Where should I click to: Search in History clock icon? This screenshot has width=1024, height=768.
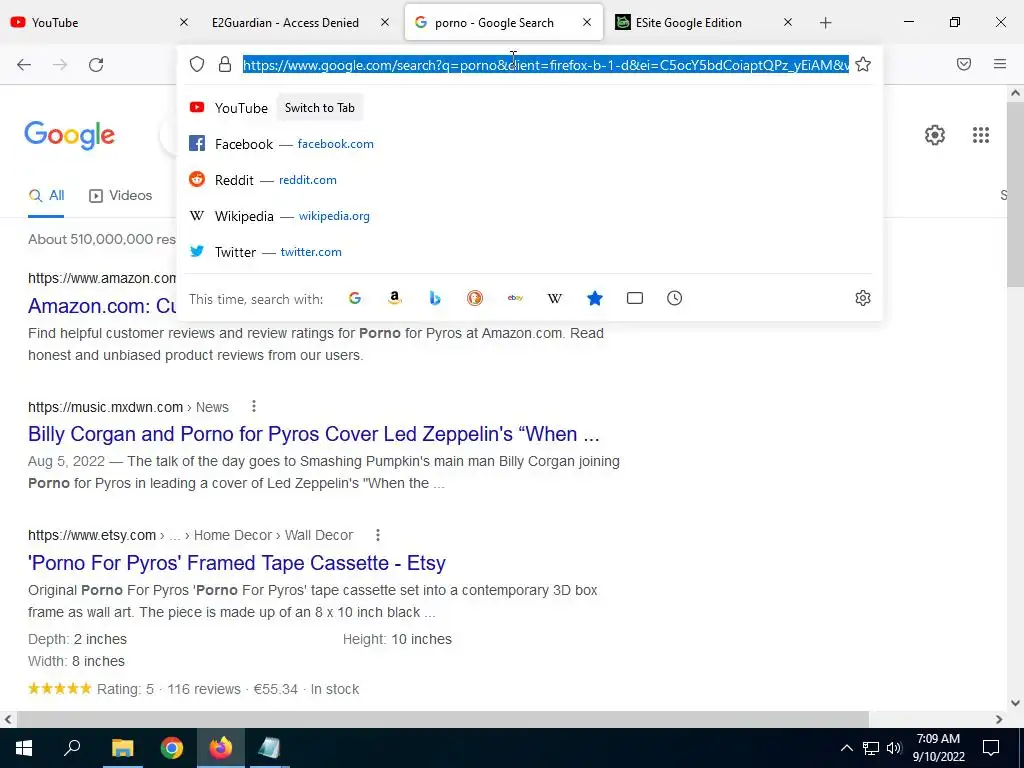click(x=675, y=298)
